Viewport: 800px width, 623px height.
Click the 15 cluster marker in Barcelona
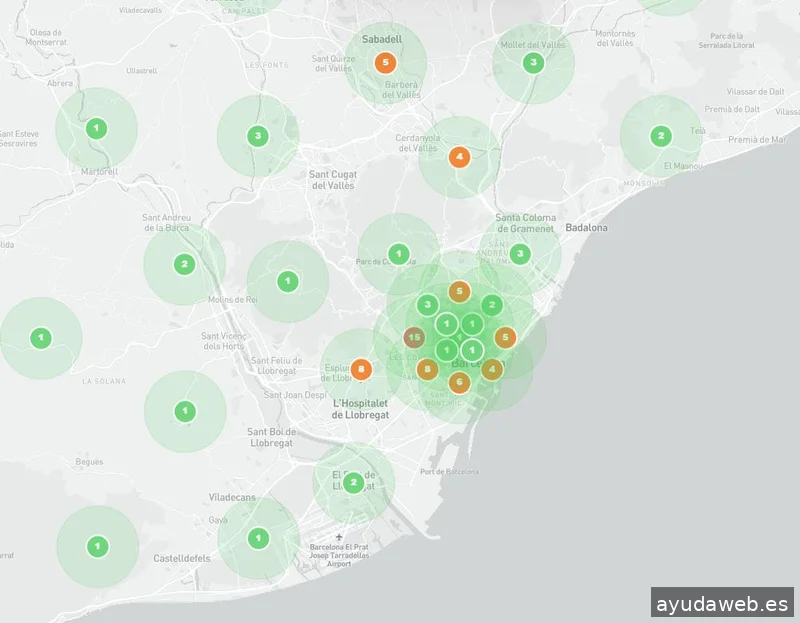click(x=414, y=338)
